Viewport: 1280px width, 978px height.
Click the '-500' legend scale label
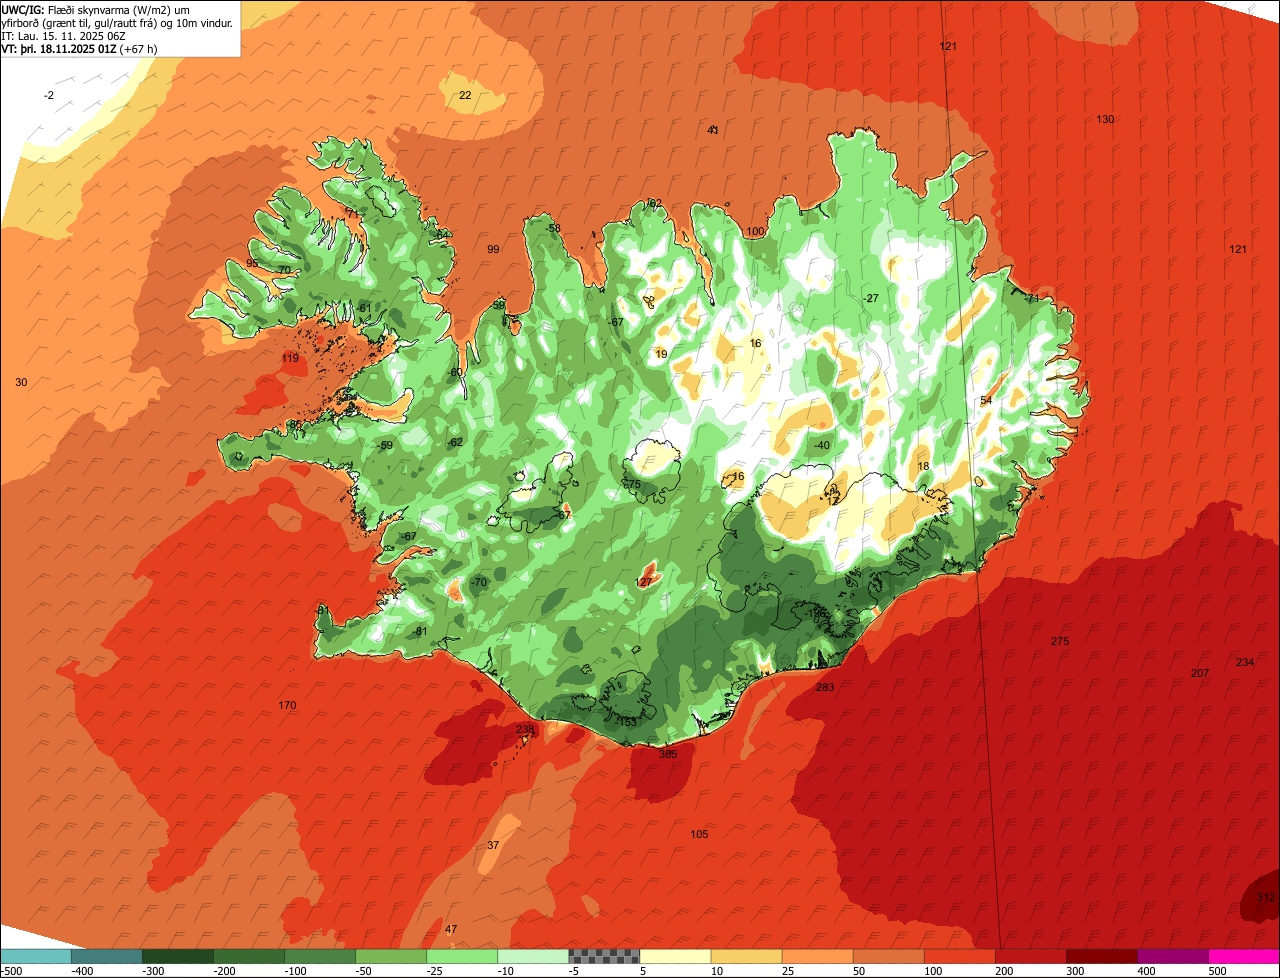(x=11, y=971)
